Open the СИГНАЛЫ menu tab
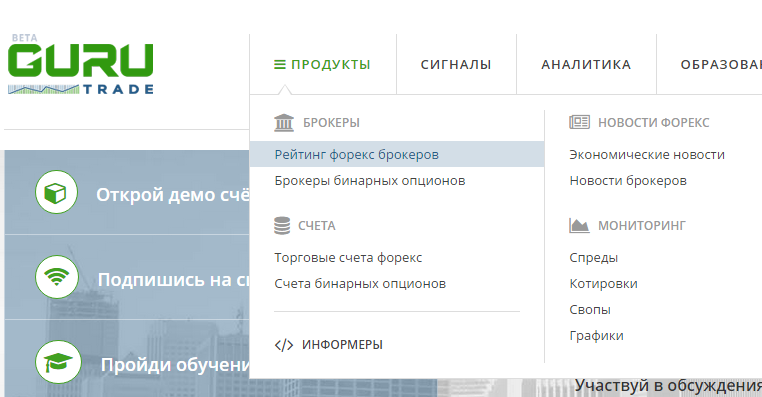 (x=456, y=65)
